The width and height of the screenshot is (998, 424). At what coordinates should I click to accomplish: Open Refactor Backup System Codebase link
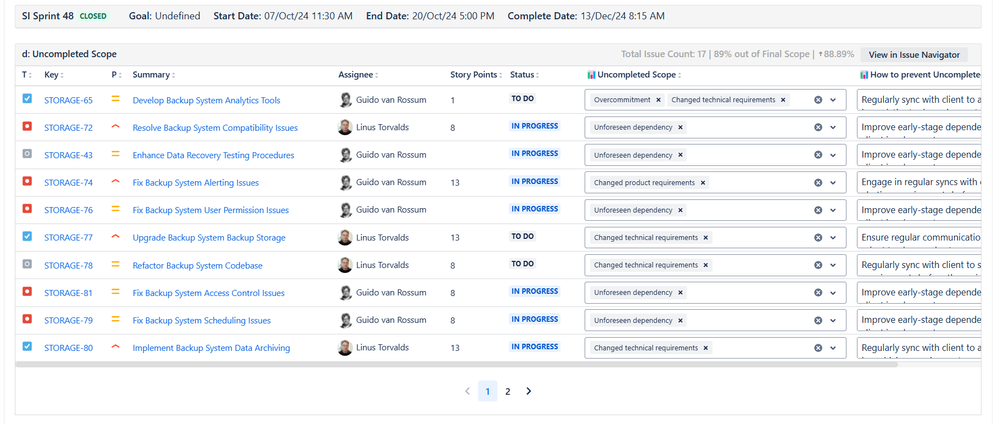pyautogui.click(x=197, y=265)
